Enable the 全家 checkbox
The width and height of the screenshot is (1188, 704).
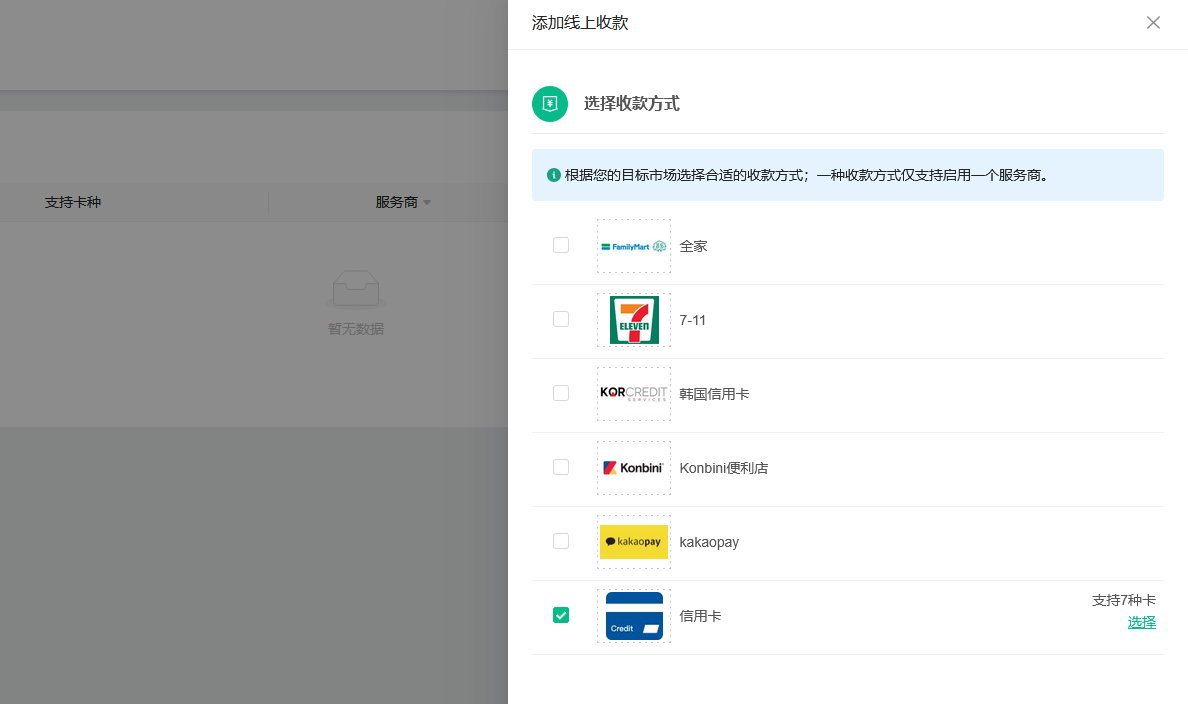tap(561, 245)
